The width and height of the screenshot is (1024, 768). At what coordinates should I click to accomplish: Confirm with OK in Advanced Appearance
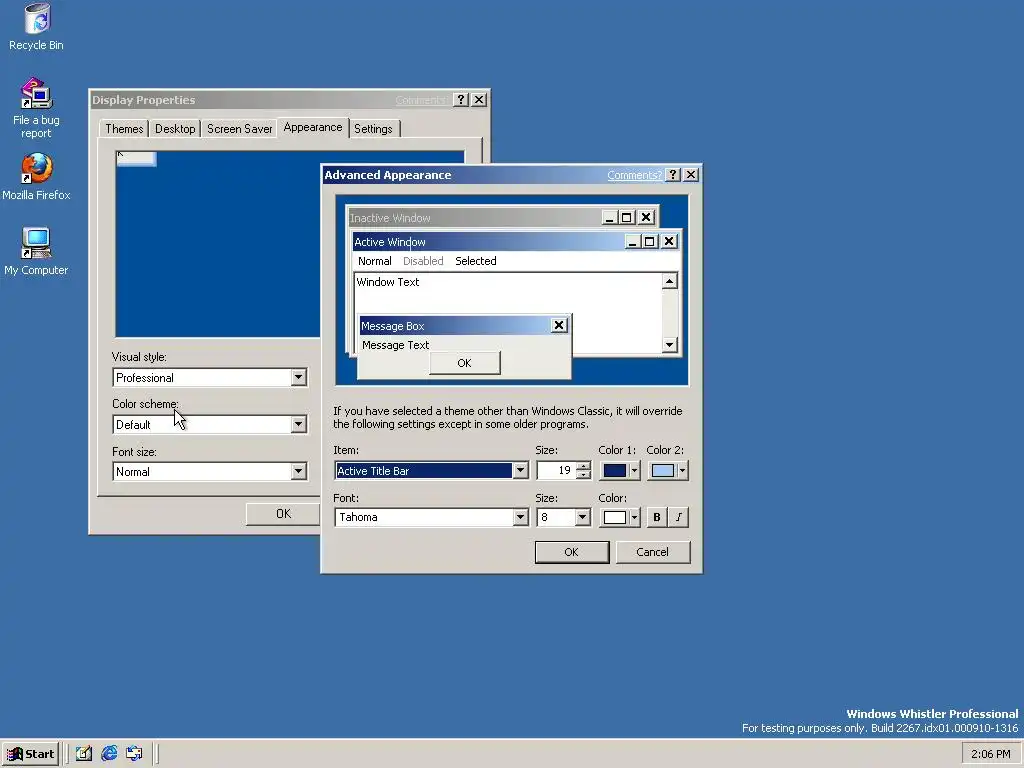click(x=571, y=552)
